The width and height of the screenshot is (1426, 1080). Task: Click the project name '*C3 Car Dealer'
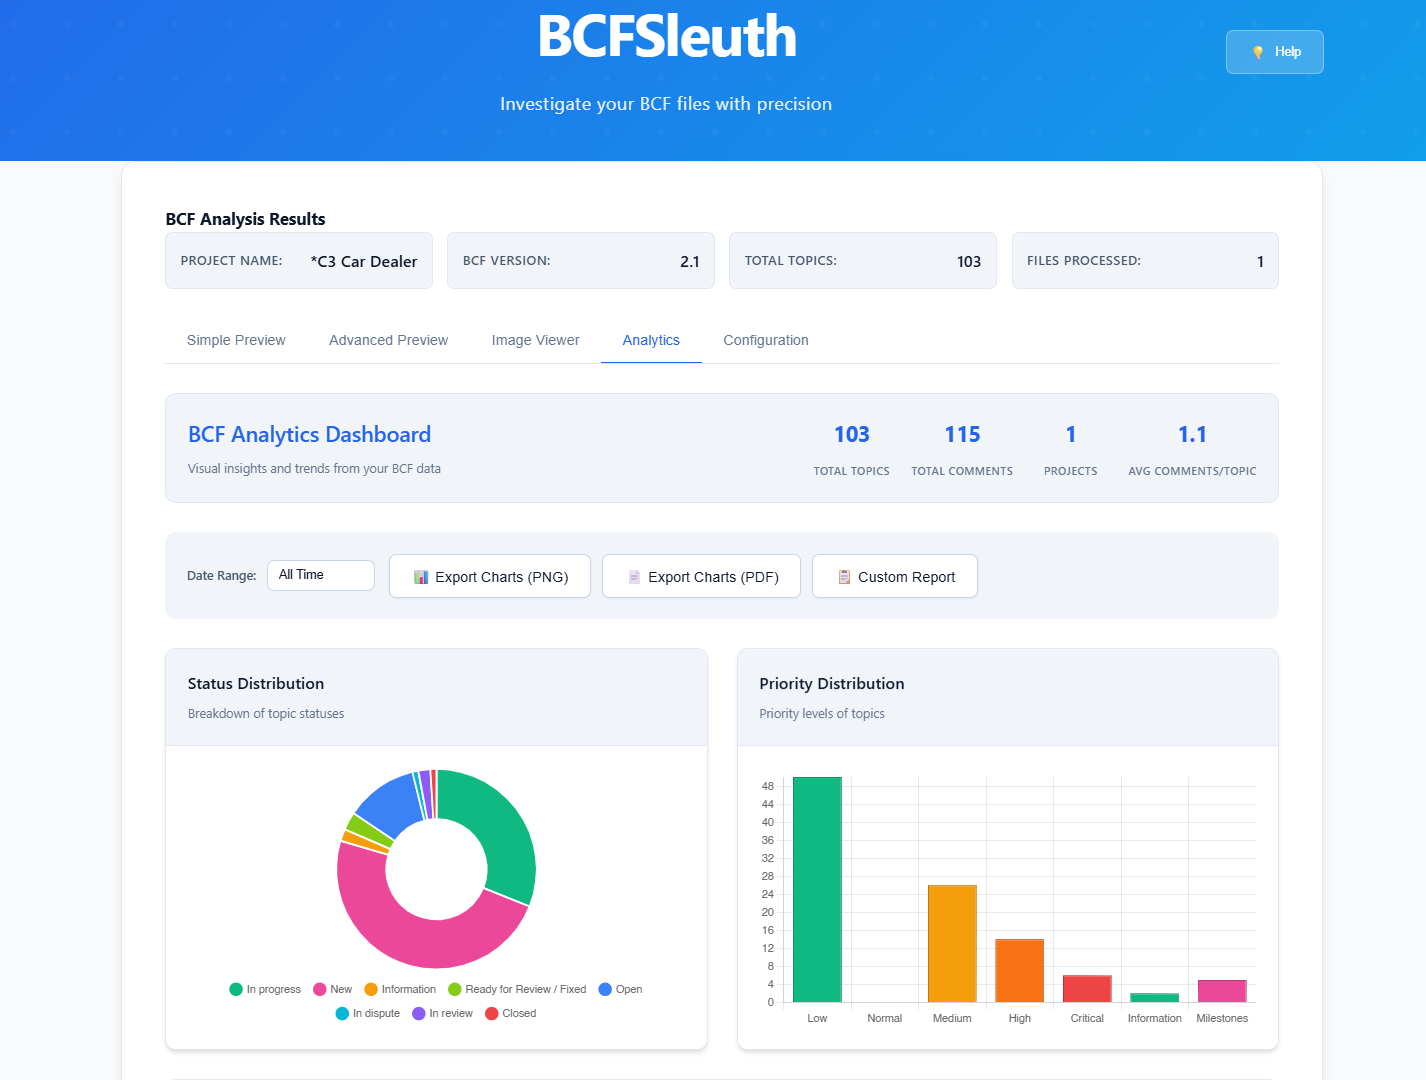click(x=364, y=261)
